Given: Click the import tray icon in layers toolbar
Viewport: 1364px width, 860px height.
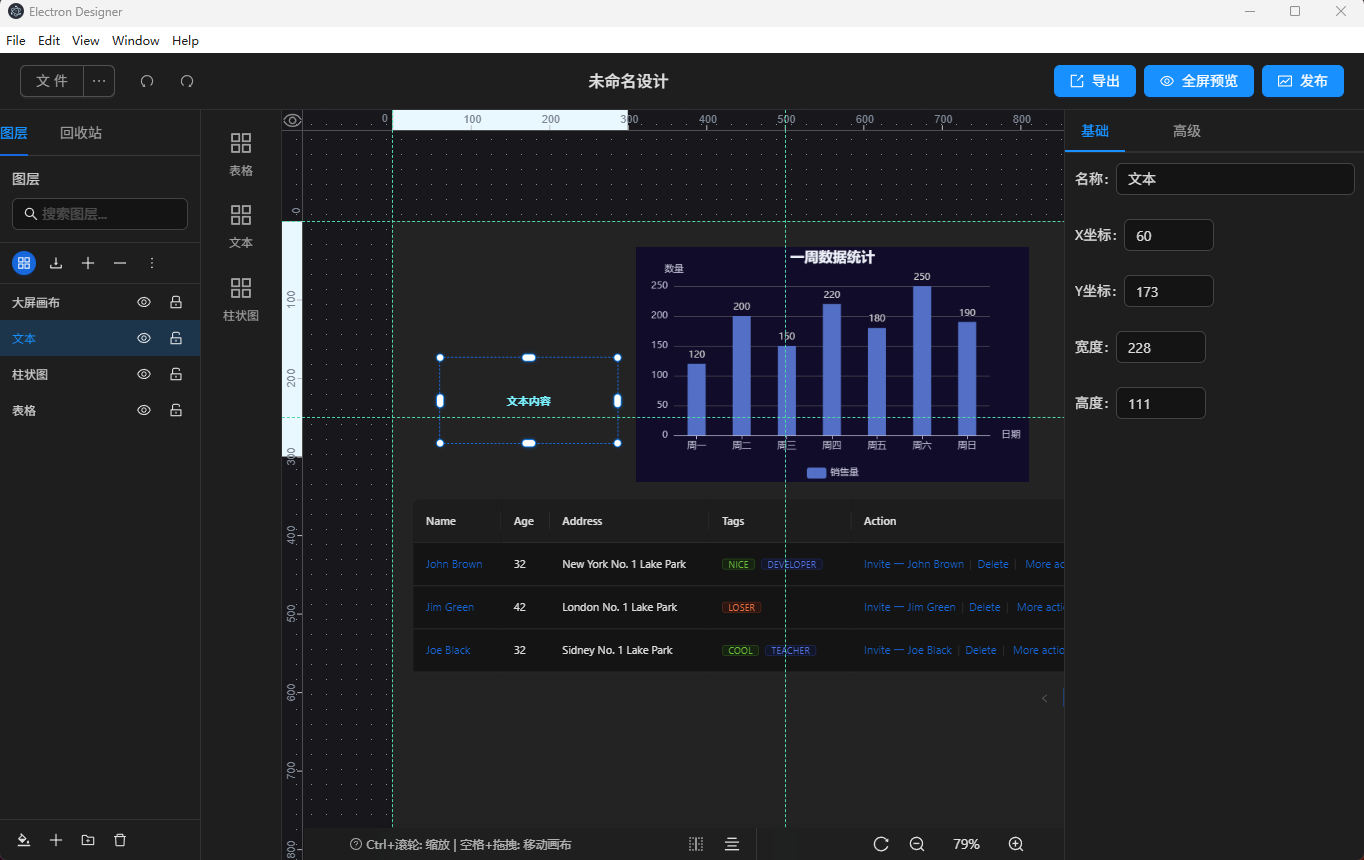Looking at the screenshot, I should pyautogui.click(x=56, y=263).
